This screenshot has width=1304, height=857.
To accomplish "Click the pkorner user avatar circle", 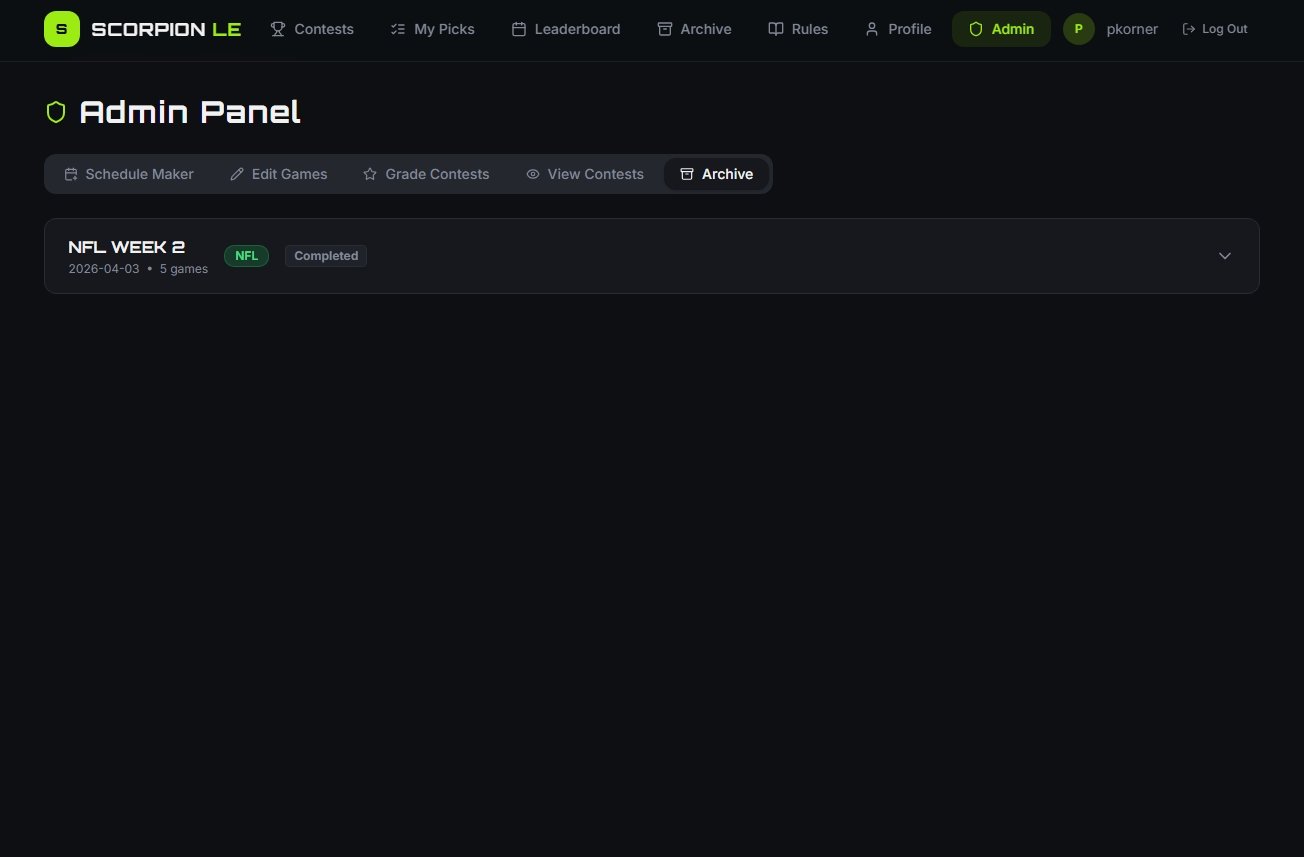I will tap(1078, 29).
